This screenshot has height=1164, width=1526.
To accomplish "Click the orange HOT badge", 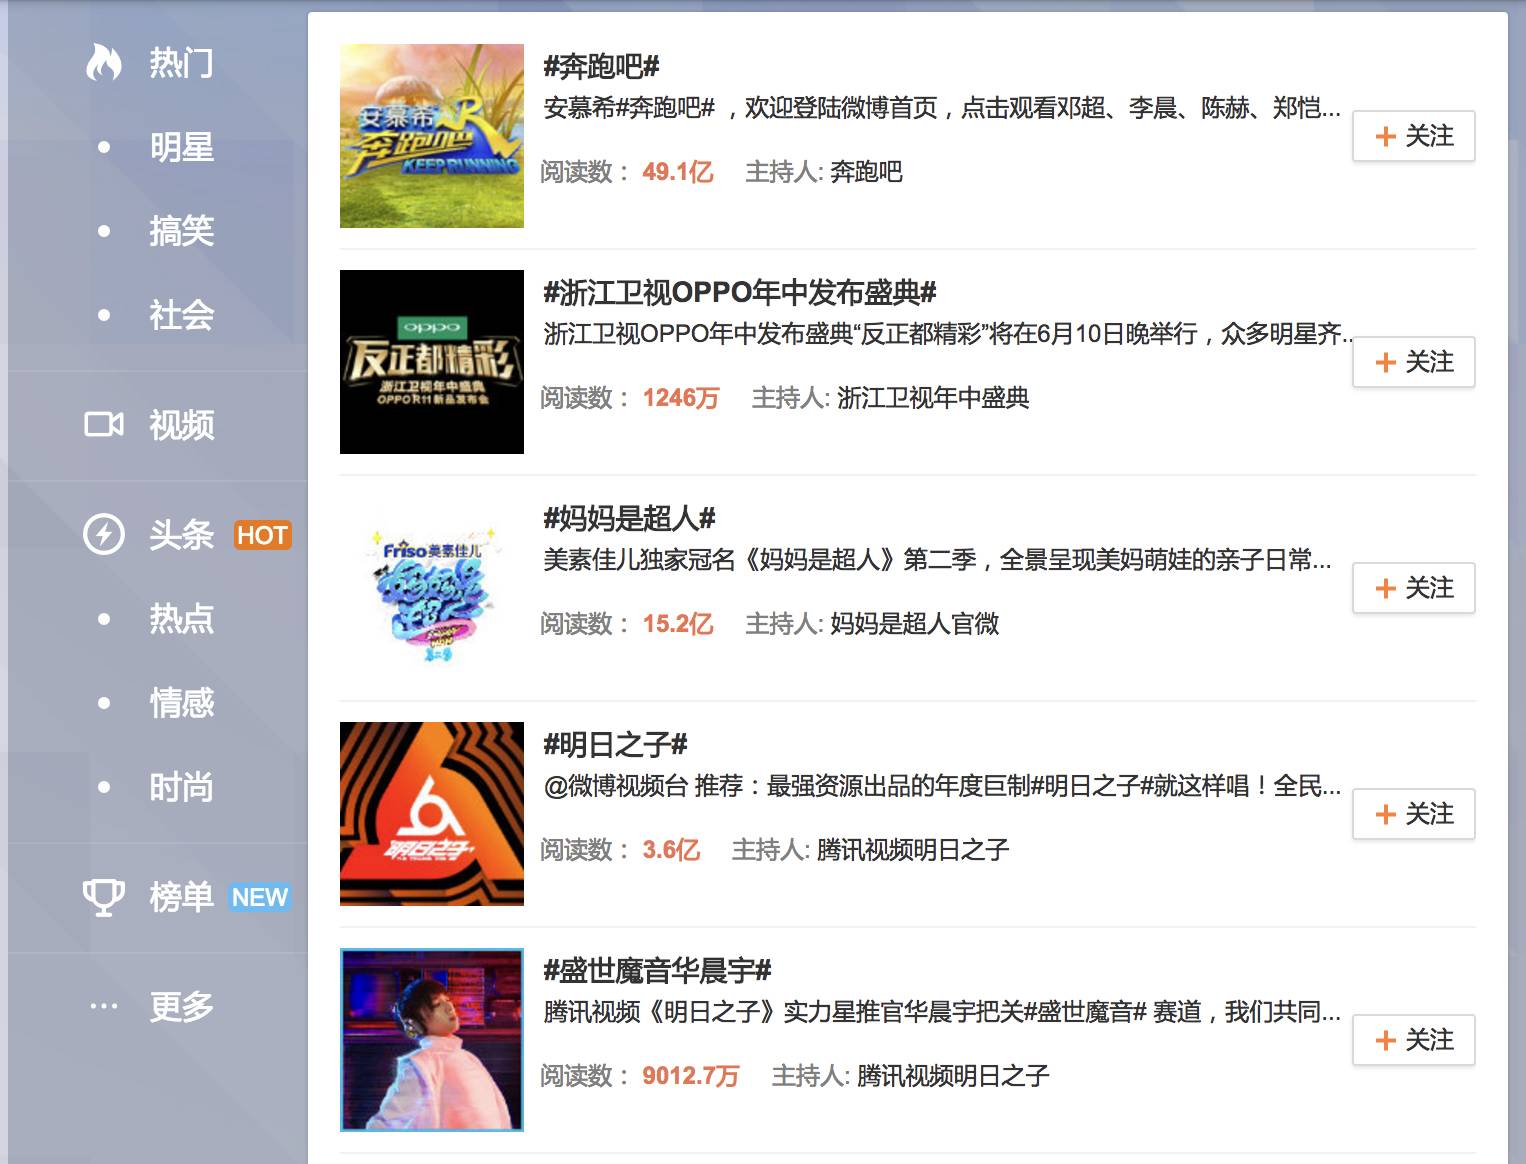I will coord(262,535).
